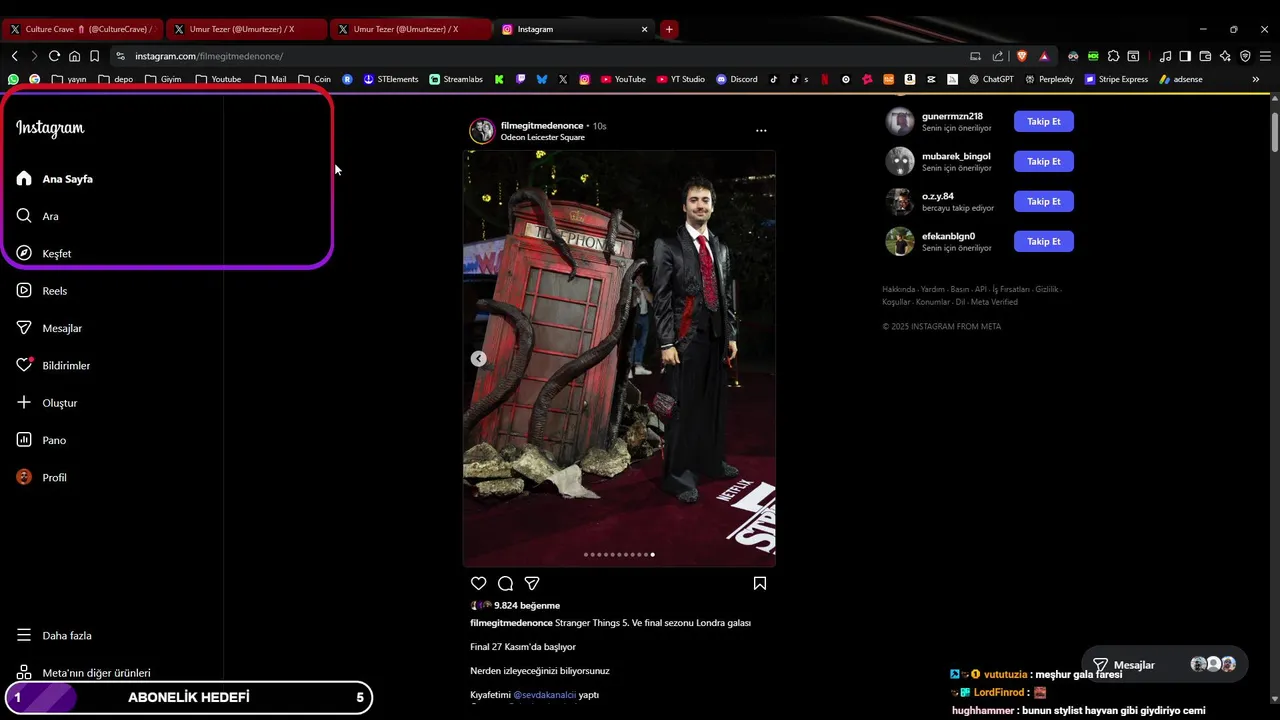Open the ChatGPT bookmark
The height and width of the screenshot is (720, 1280).
[991, 79]
